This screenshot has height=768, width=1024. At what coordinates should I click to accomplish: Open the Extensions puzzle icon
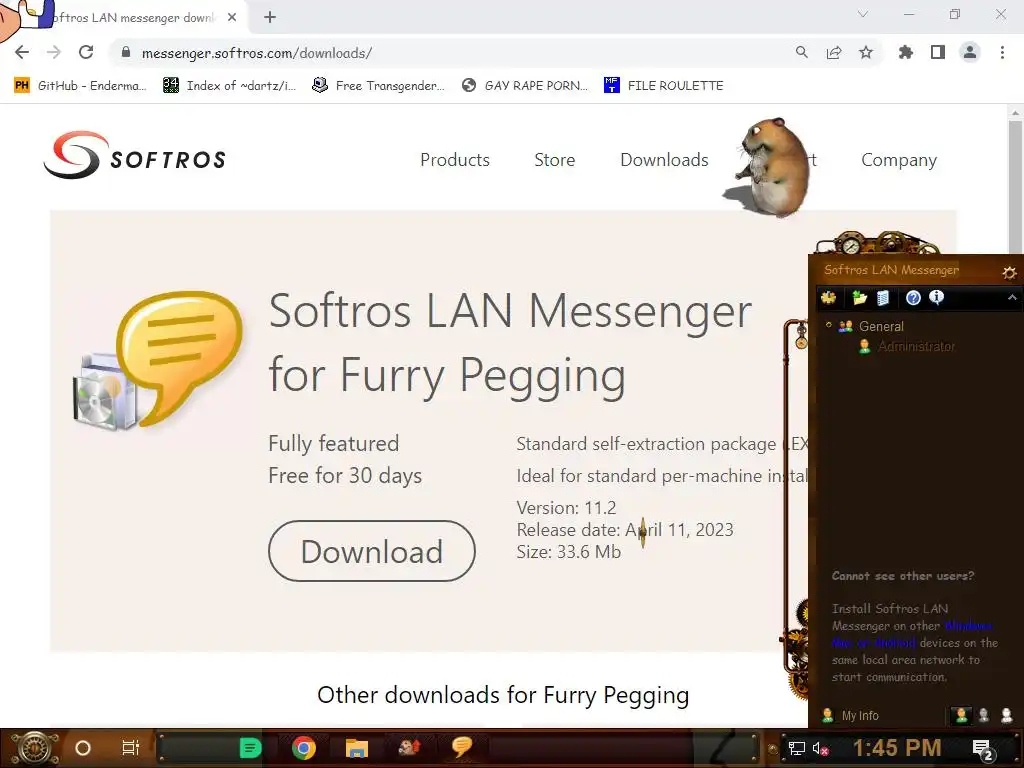click(905, 52)
